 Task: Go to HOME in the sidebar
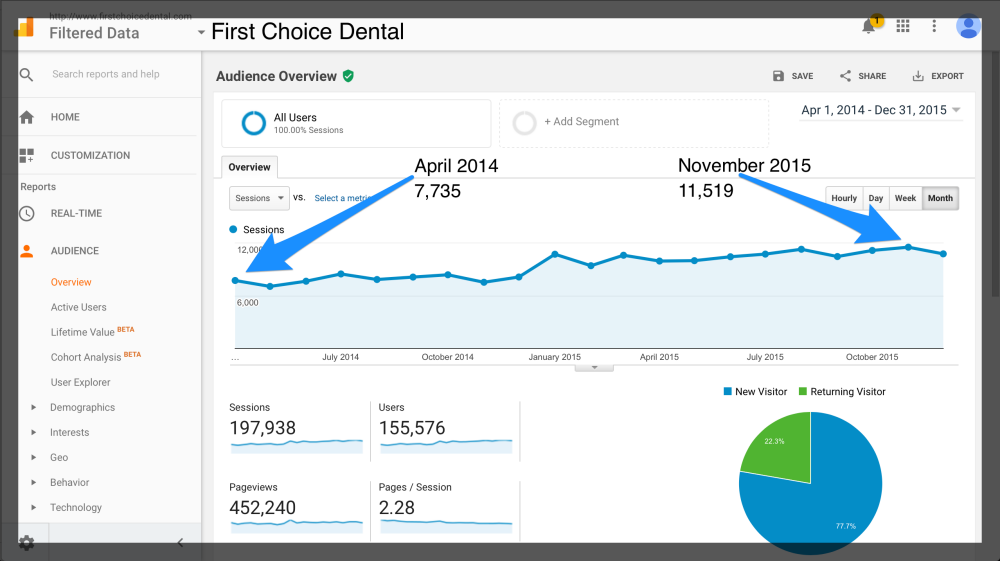[65, 117]
